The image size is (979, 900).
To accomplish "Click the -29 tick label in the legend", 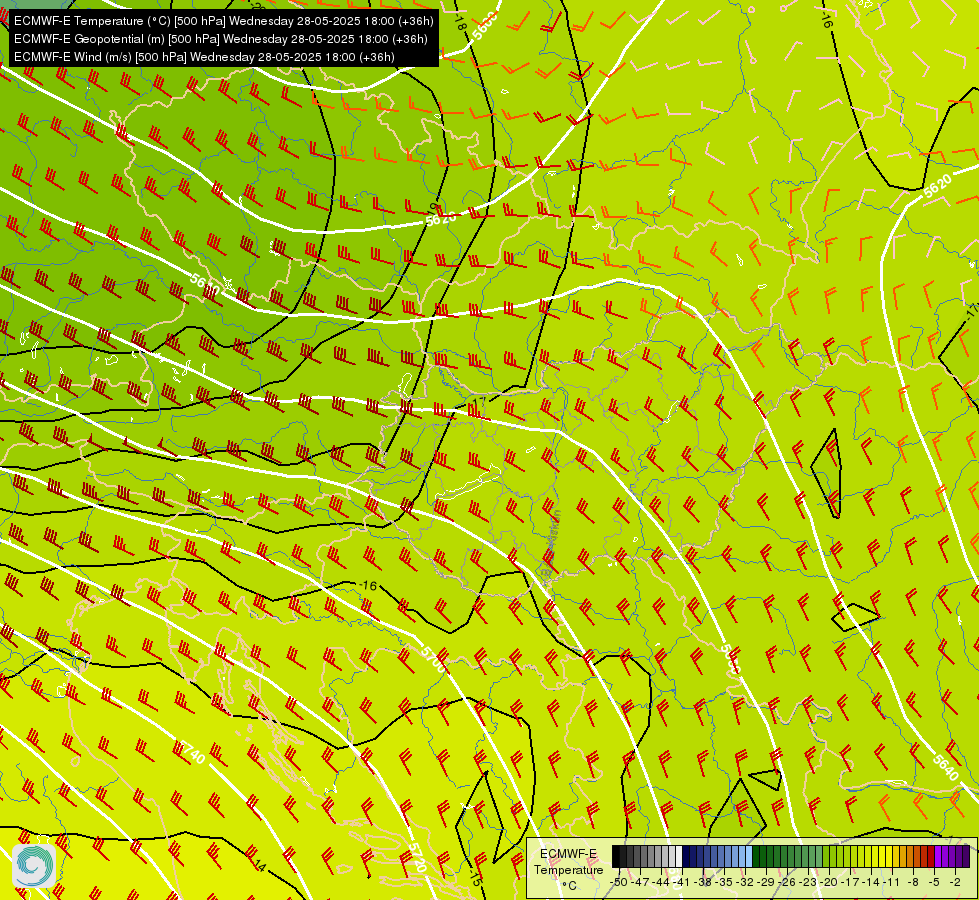I will click(x=767, y=882).
